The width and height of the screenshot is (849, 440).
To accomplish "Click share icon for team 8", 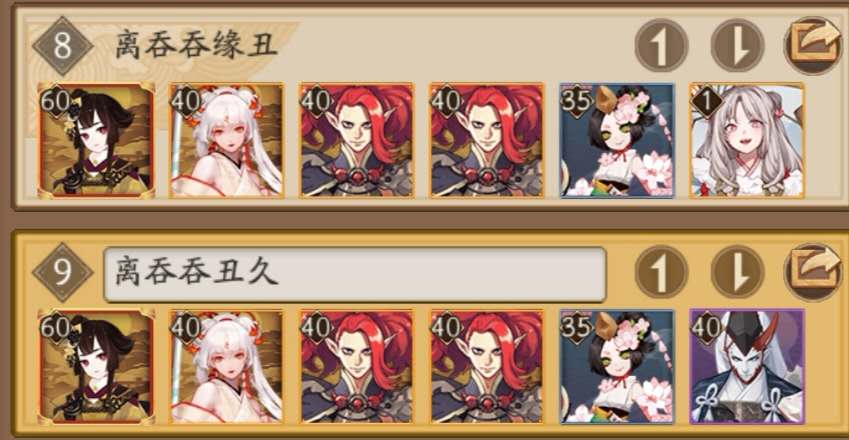I will pos(815,45).
